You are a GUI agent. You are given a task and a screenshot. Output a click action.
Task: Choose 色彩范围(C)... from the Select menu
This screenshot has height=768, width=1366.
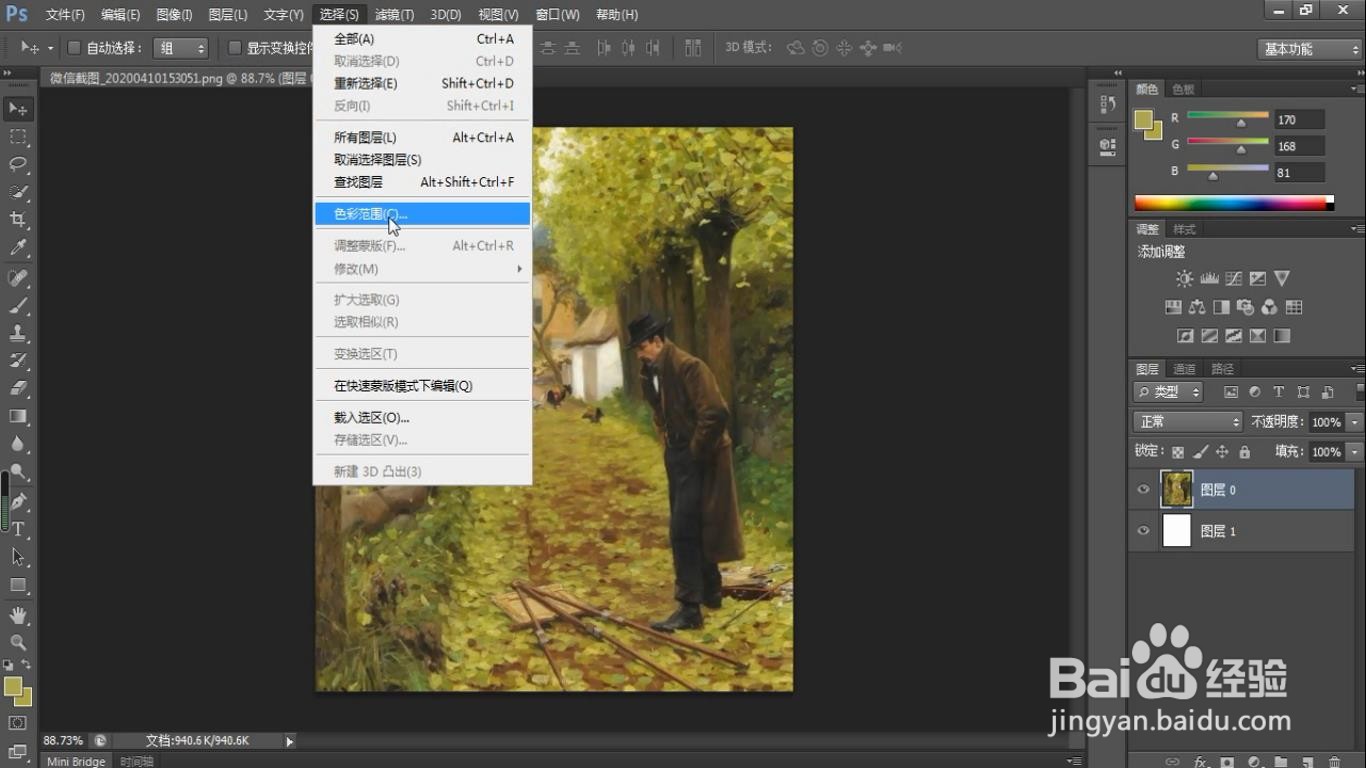[x=422, y=214]
